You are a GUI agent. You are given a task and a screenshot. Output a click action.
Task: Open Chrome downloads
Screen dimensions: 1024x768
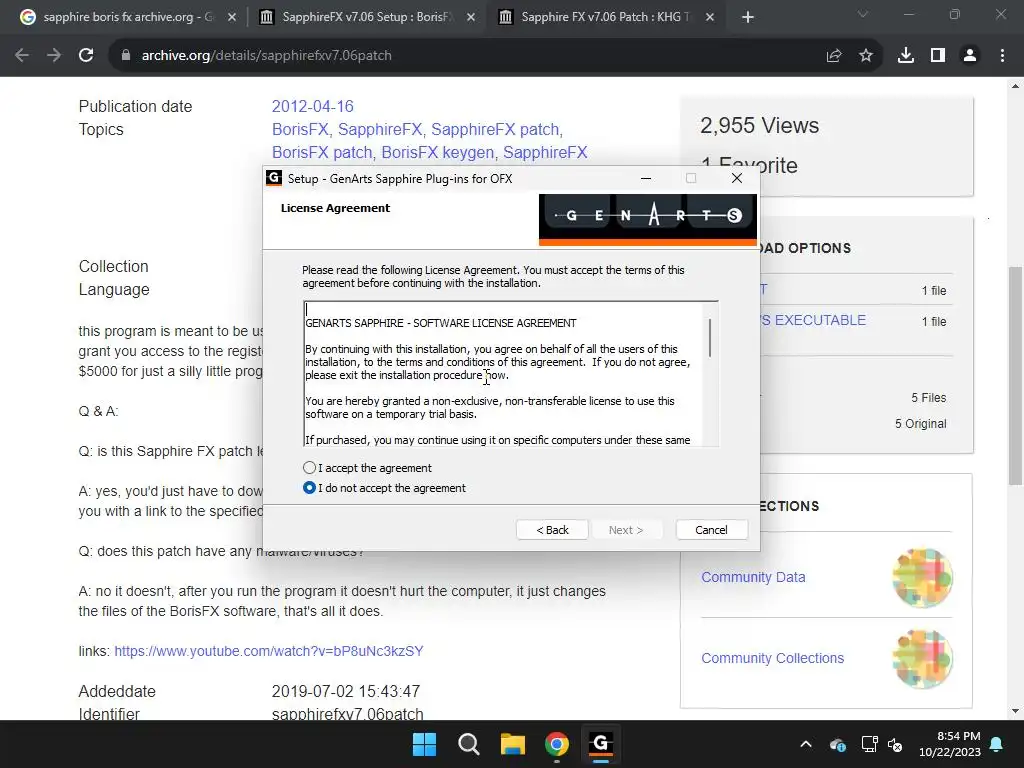coord(906,56)
